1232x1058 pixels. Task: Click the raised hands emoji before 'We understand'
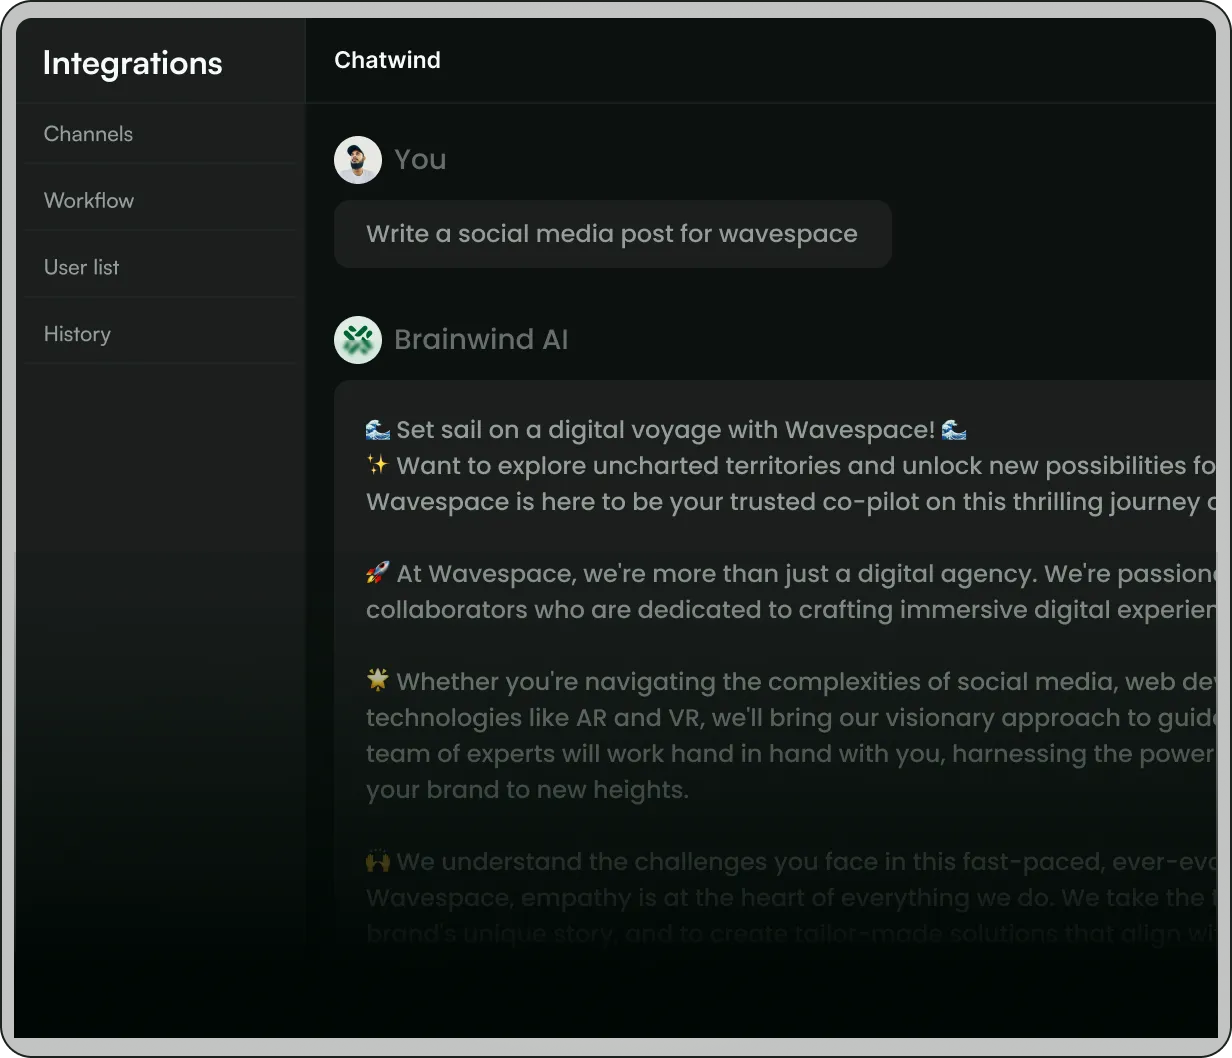point(377,861)
